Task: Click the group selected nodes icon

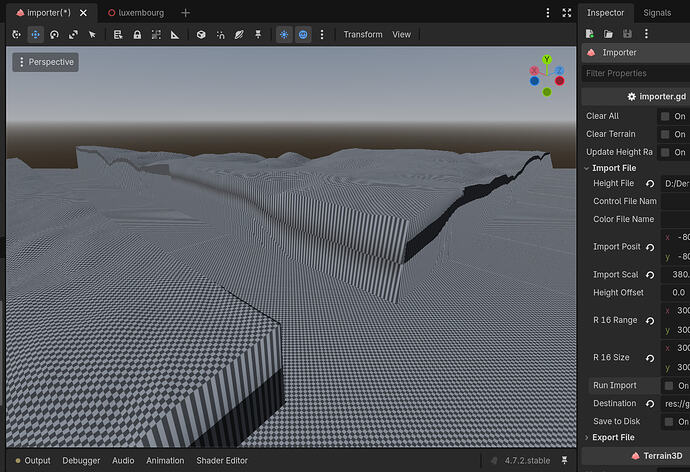Action: pos(156,34)
